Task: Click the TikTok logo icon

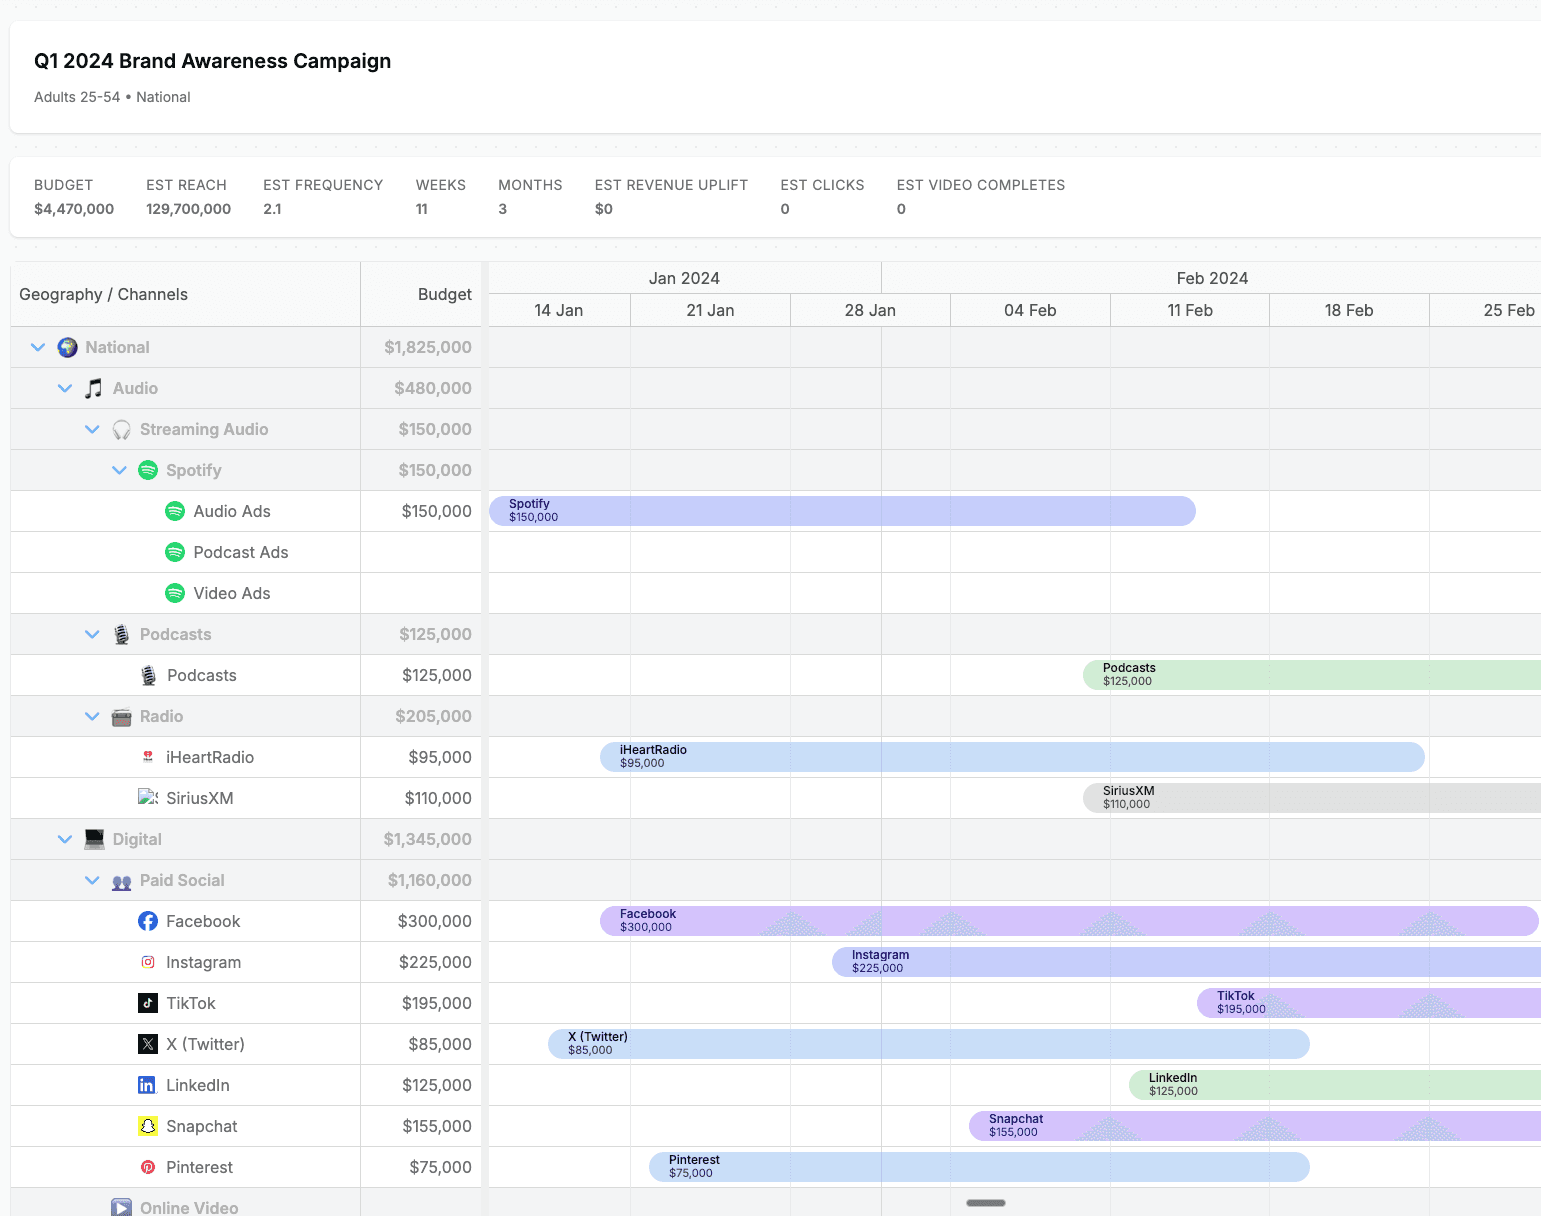Action: click(x=148, y=1003)
